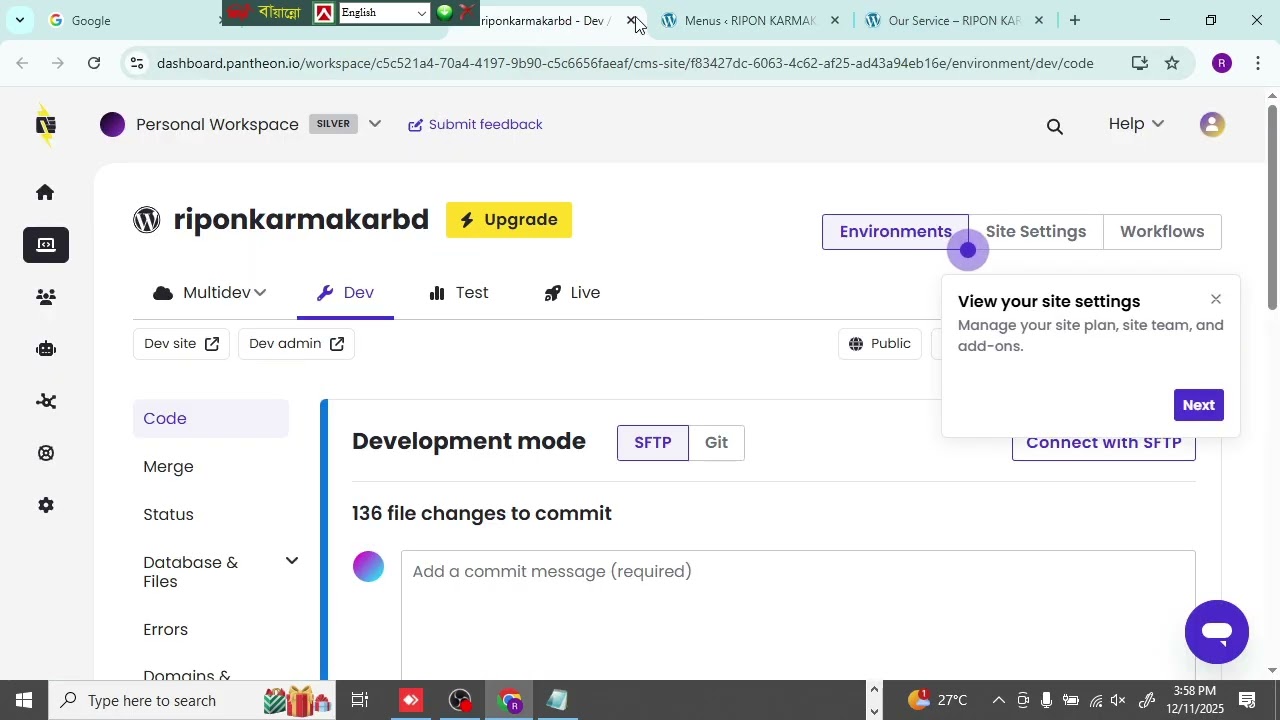Open Task View on taskbar
The image size is (1280, 720).
(360, 700)
